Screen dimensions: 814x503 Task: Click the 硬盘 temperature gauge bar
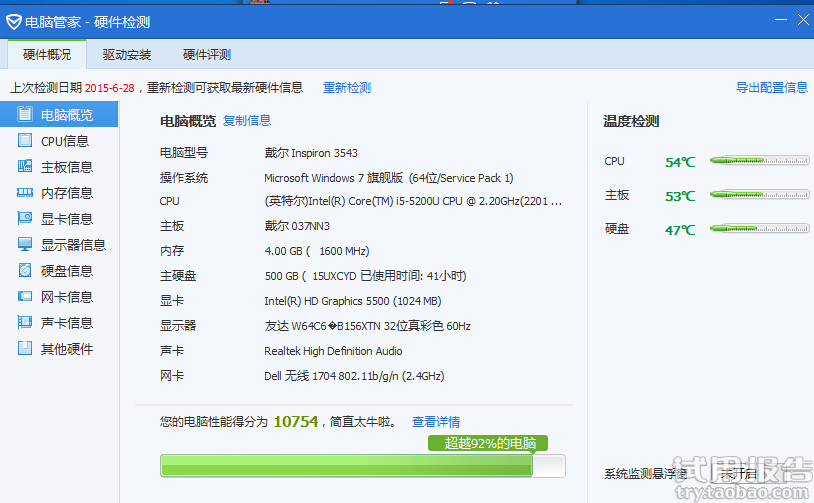pos(759,228)
